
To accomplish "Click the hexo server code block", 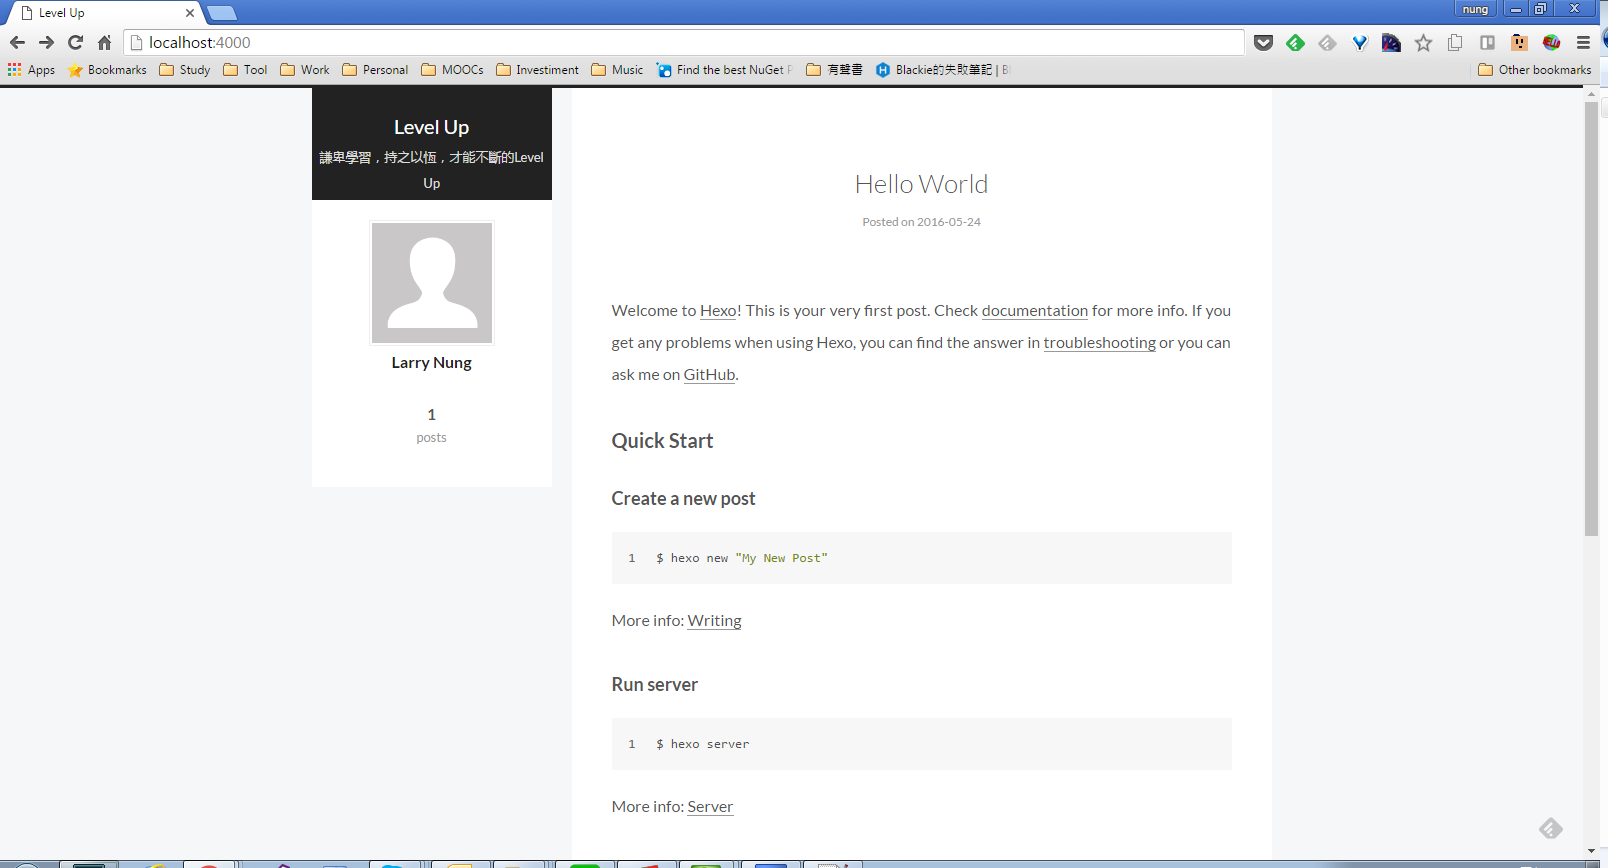I will [x=921, y=744].
